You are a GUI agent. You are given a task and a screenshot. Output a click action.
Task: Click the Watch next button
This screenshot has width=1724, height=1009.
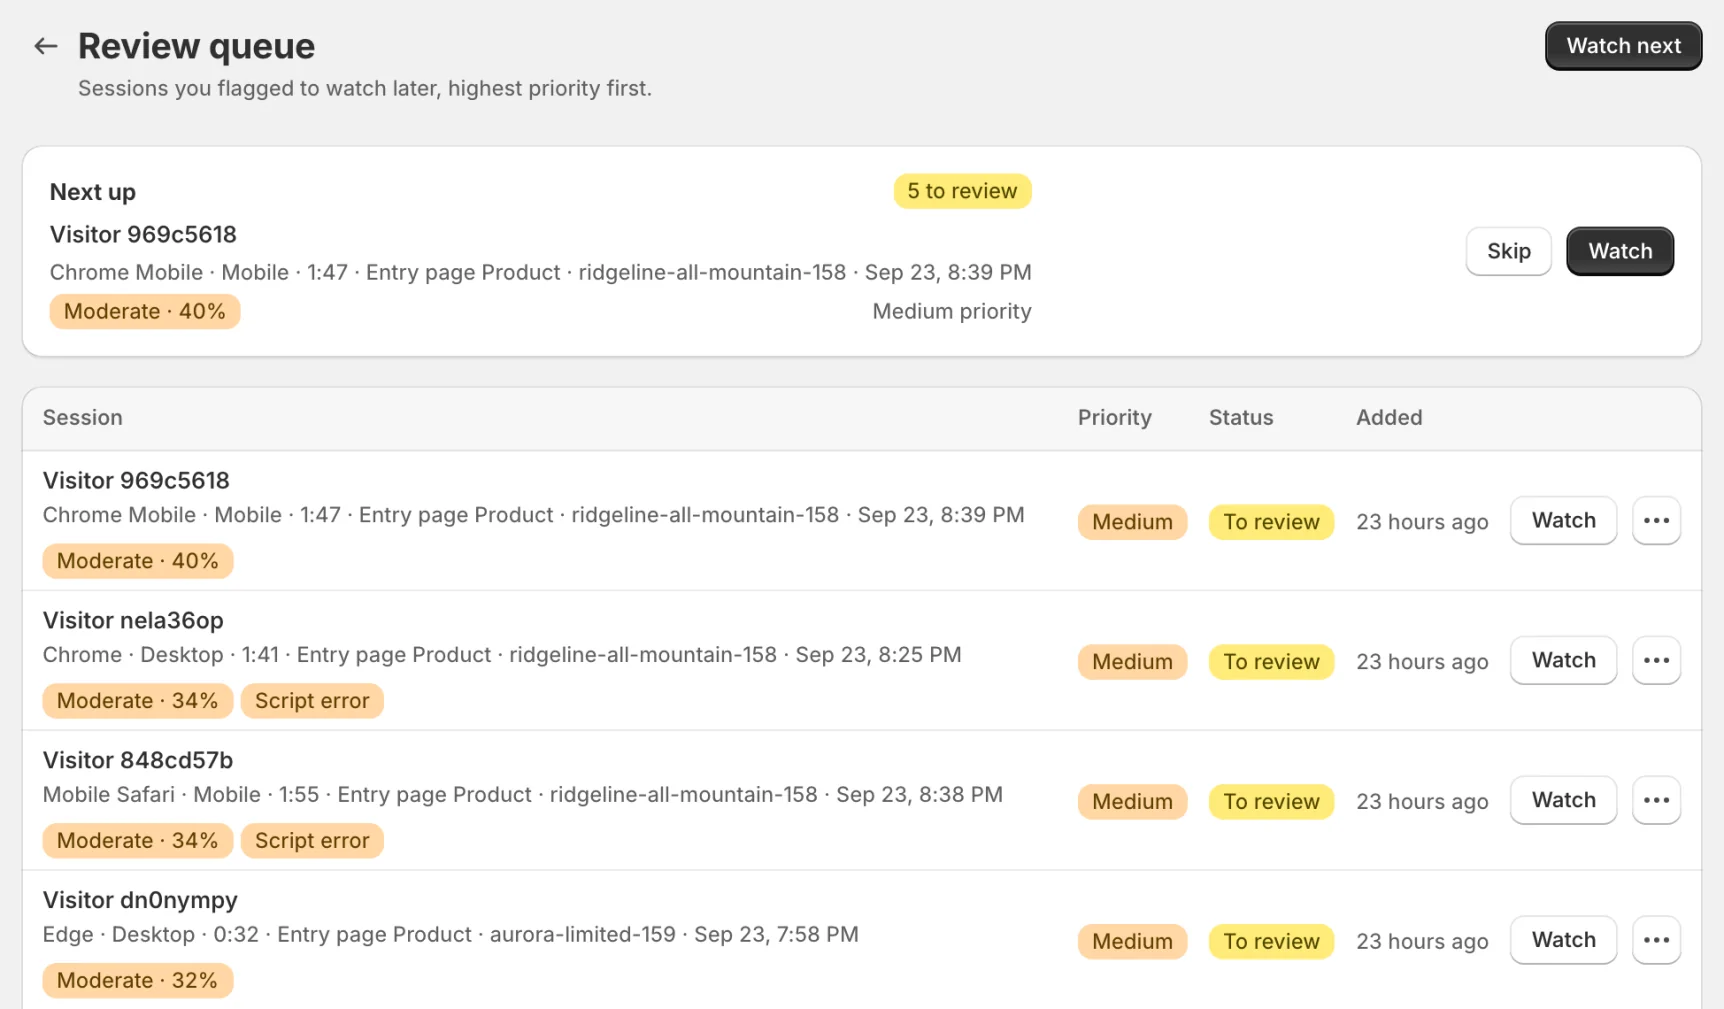tap(1623, 46)
